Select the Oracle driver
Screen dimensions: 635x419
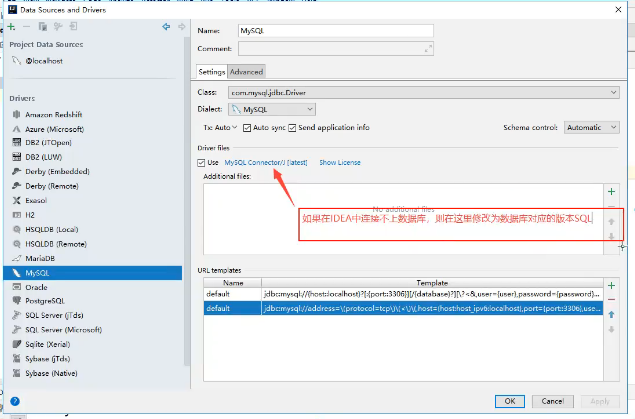(36, 287)
